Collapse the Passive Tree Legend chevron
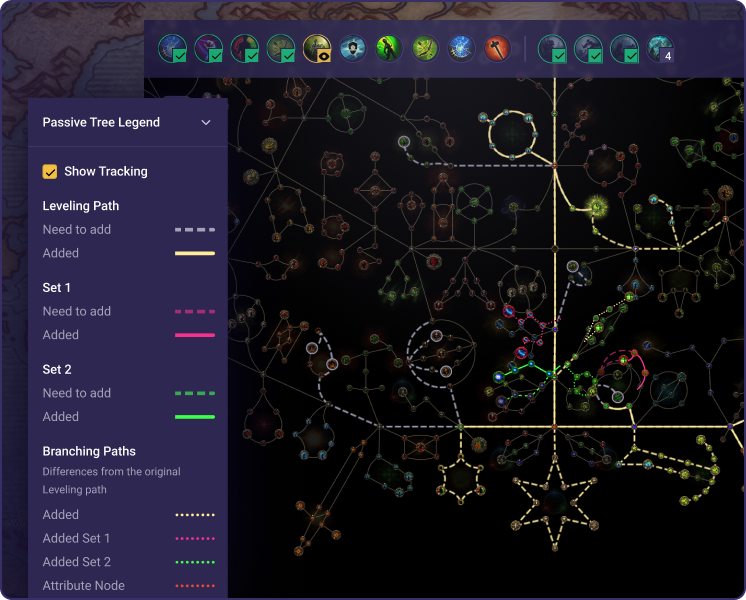Viewport: 746px width, 600px height. tap(206, 123)
